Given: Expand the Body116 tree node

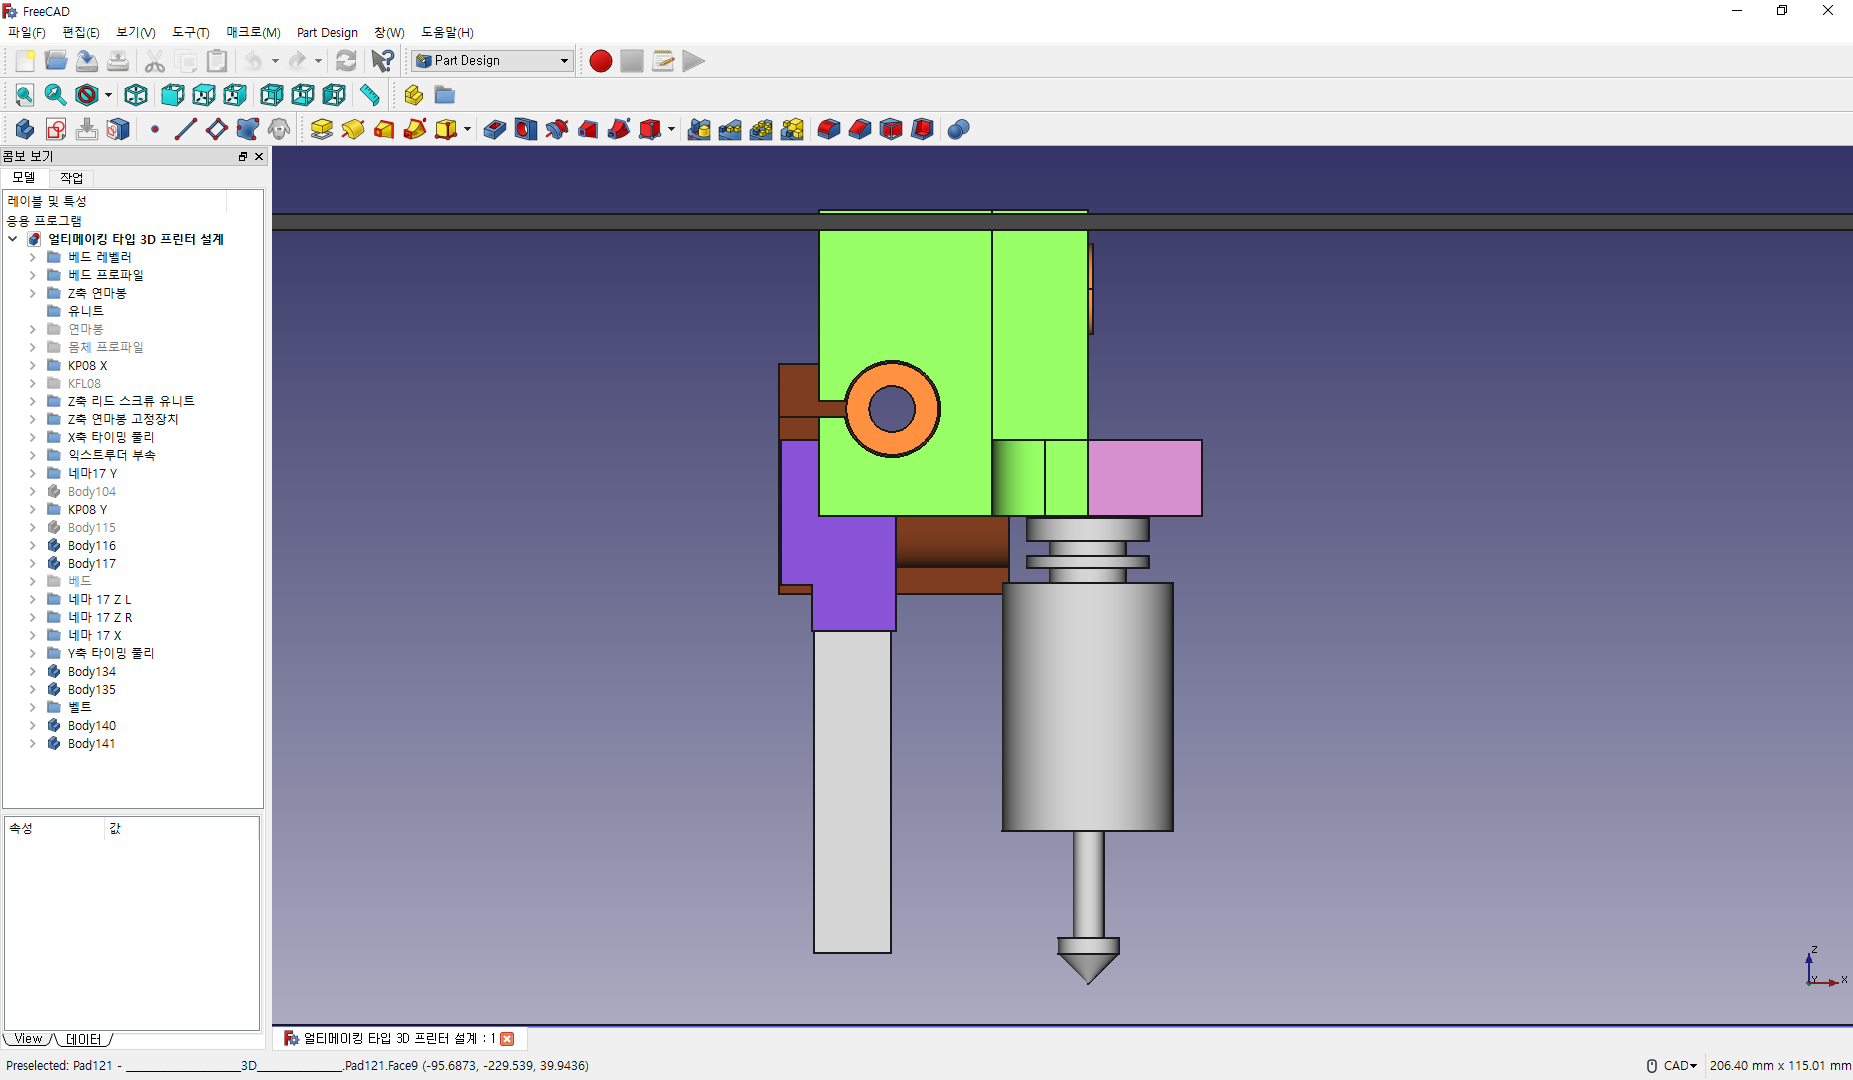Looking at the screenshot, I should tap(32, 545).
